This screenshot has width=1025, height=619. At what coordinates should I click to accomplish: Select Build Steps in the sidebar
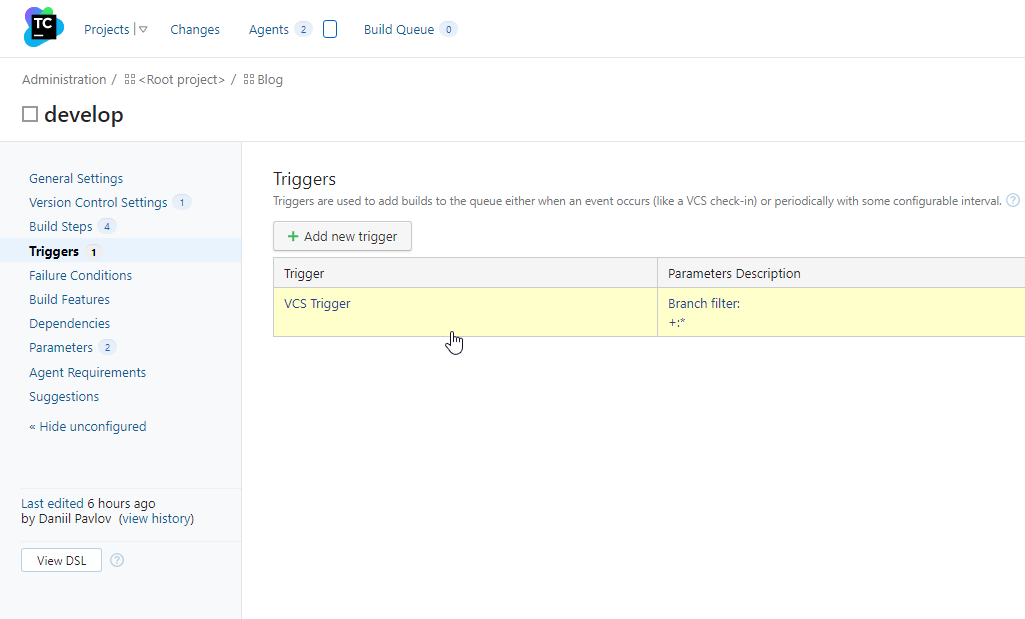[61, 227]
